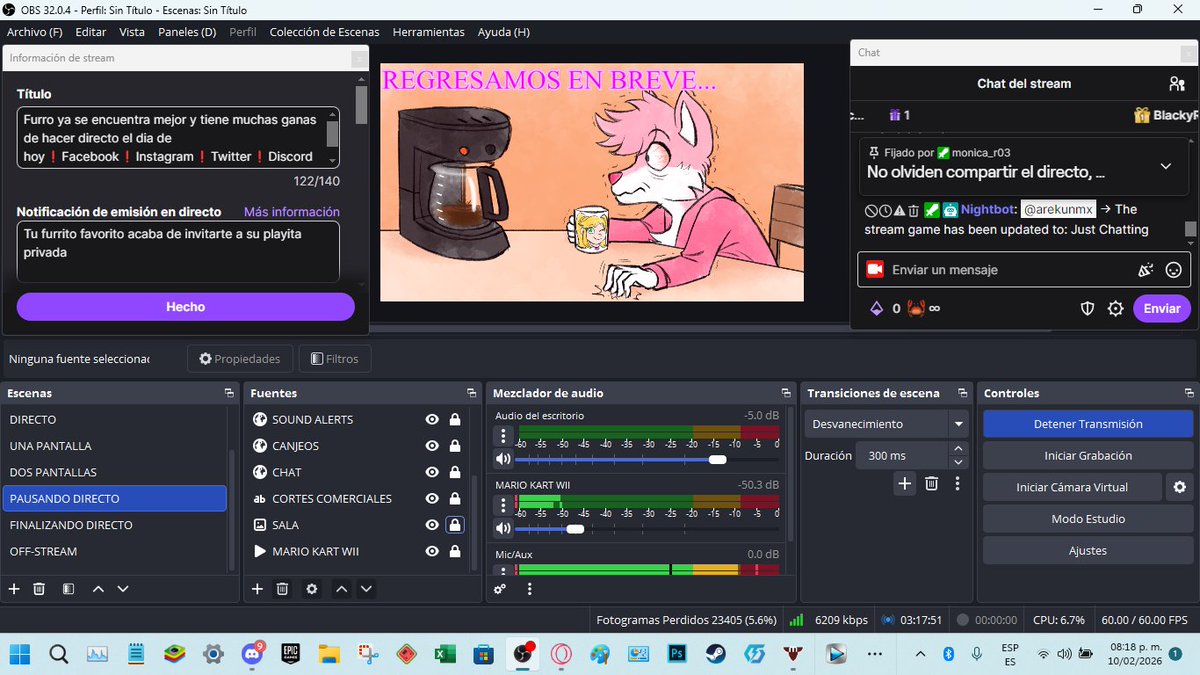Open the Editar menu
The image size is (1200, 675).
coord(91,32)
